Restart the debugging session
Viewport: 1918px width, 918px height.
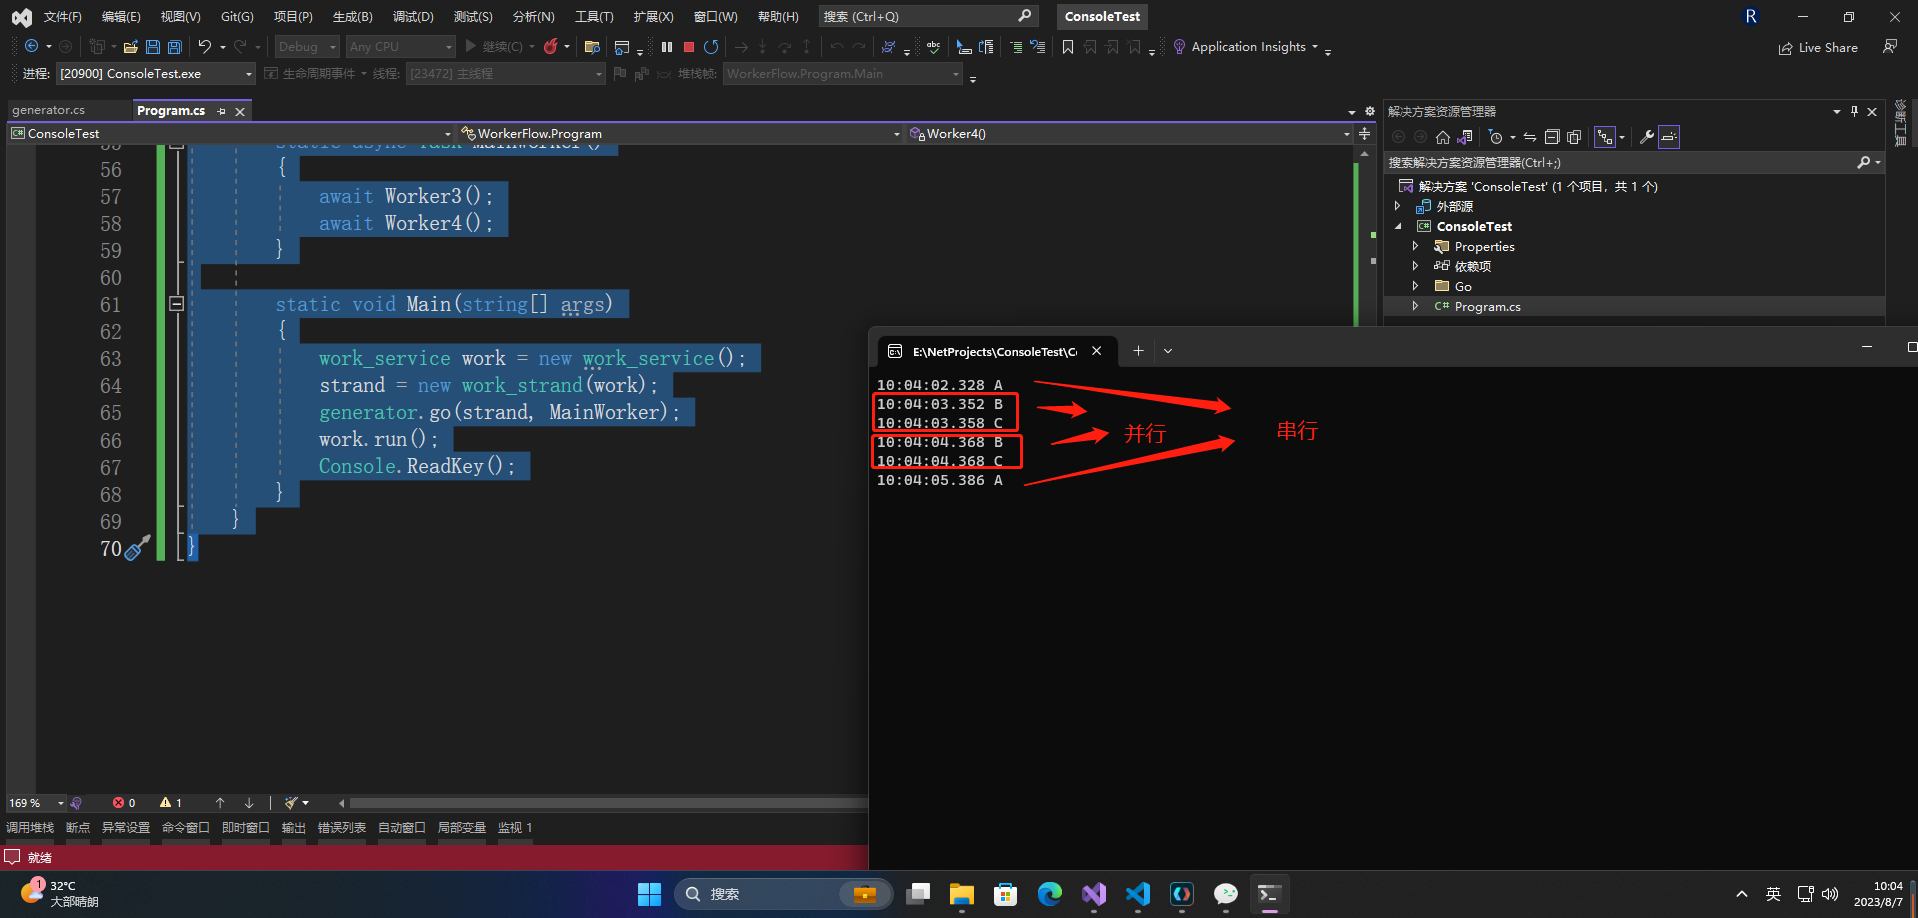[x=711, y=47]
